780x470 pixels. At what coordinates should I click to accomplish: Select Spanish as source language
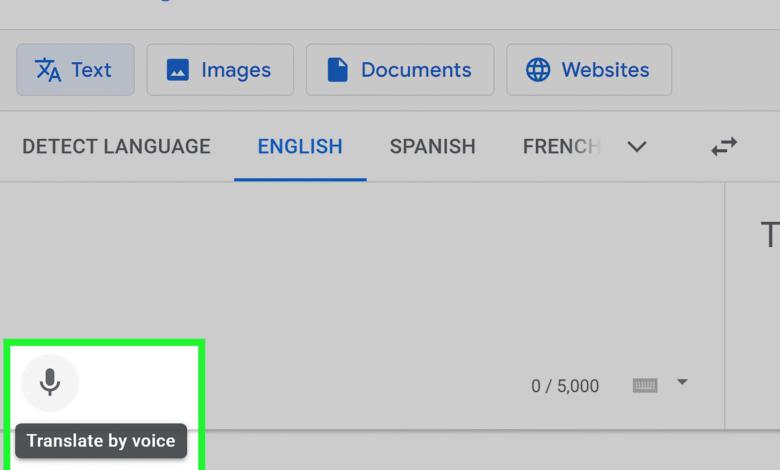click(x=432, y=147)
